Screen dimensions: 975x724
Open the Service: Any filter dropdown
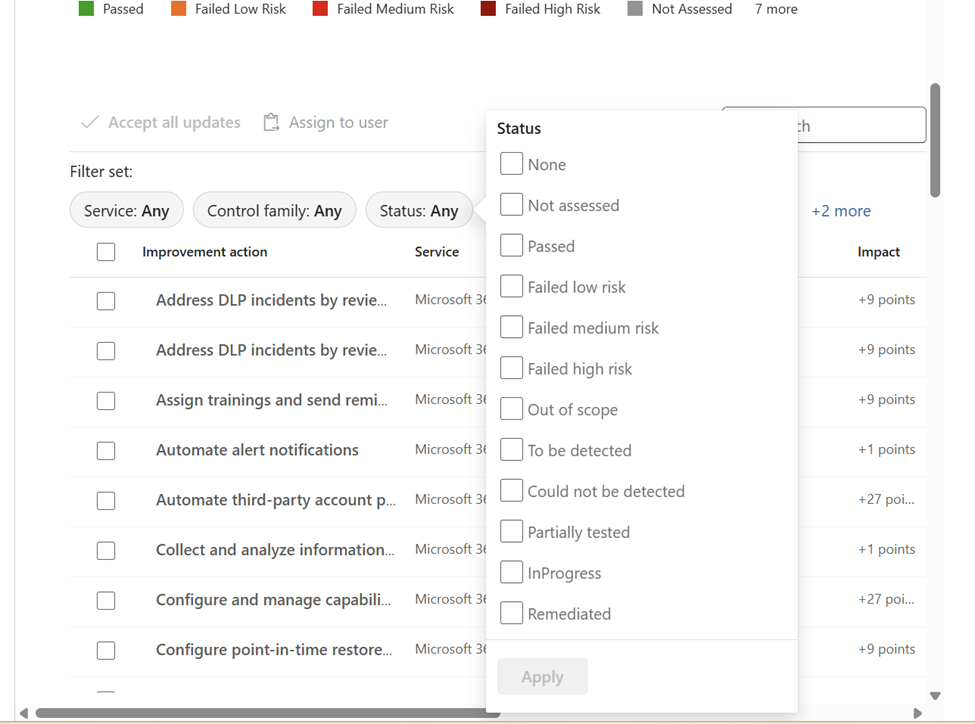coord(127,210)
